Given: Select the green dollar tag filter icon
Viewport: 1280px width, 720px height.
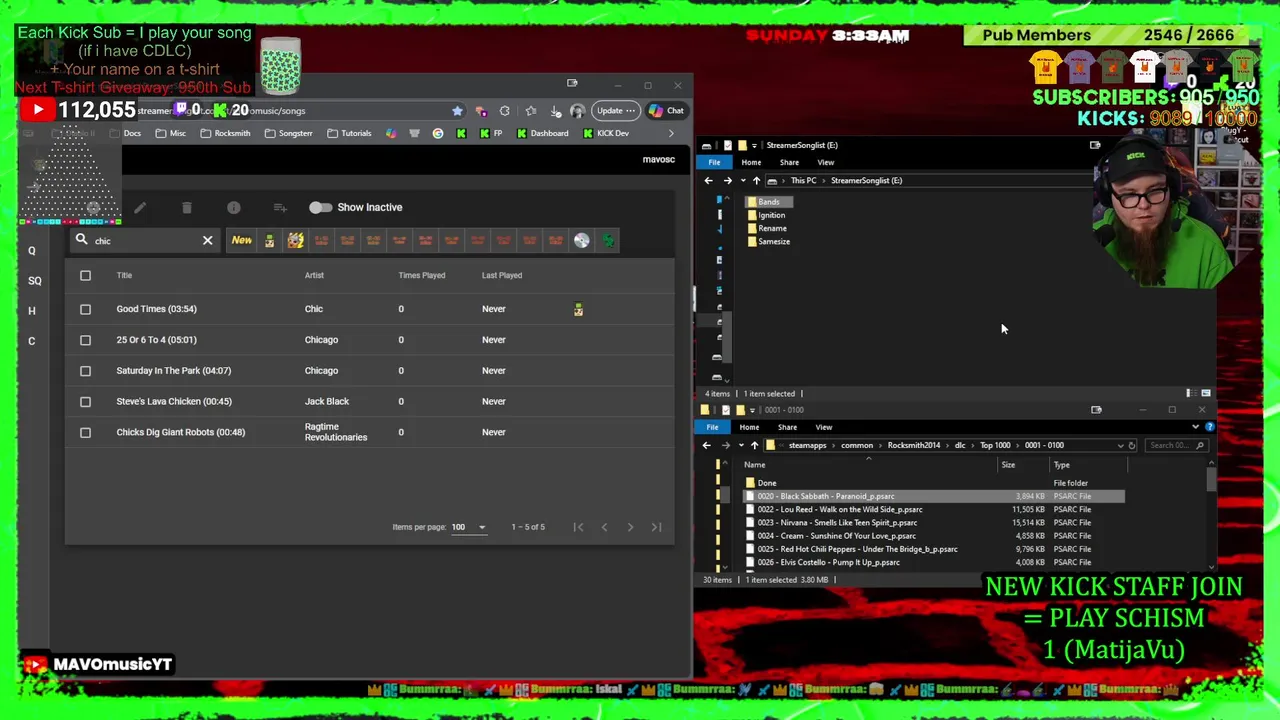Looking at the screenshot, I should click(607, 240).
